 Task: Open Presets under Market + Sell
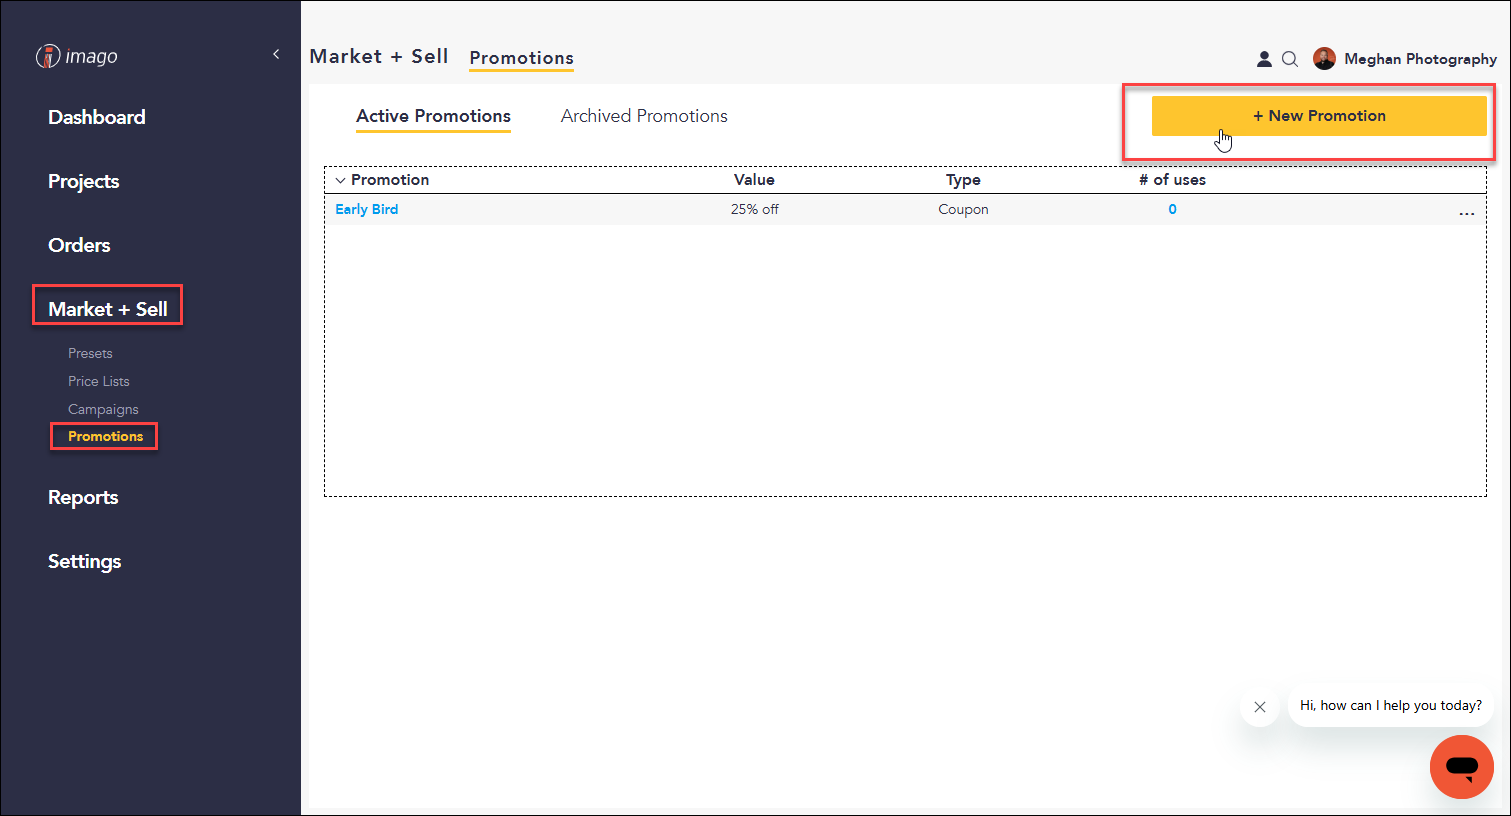[90, 353]
